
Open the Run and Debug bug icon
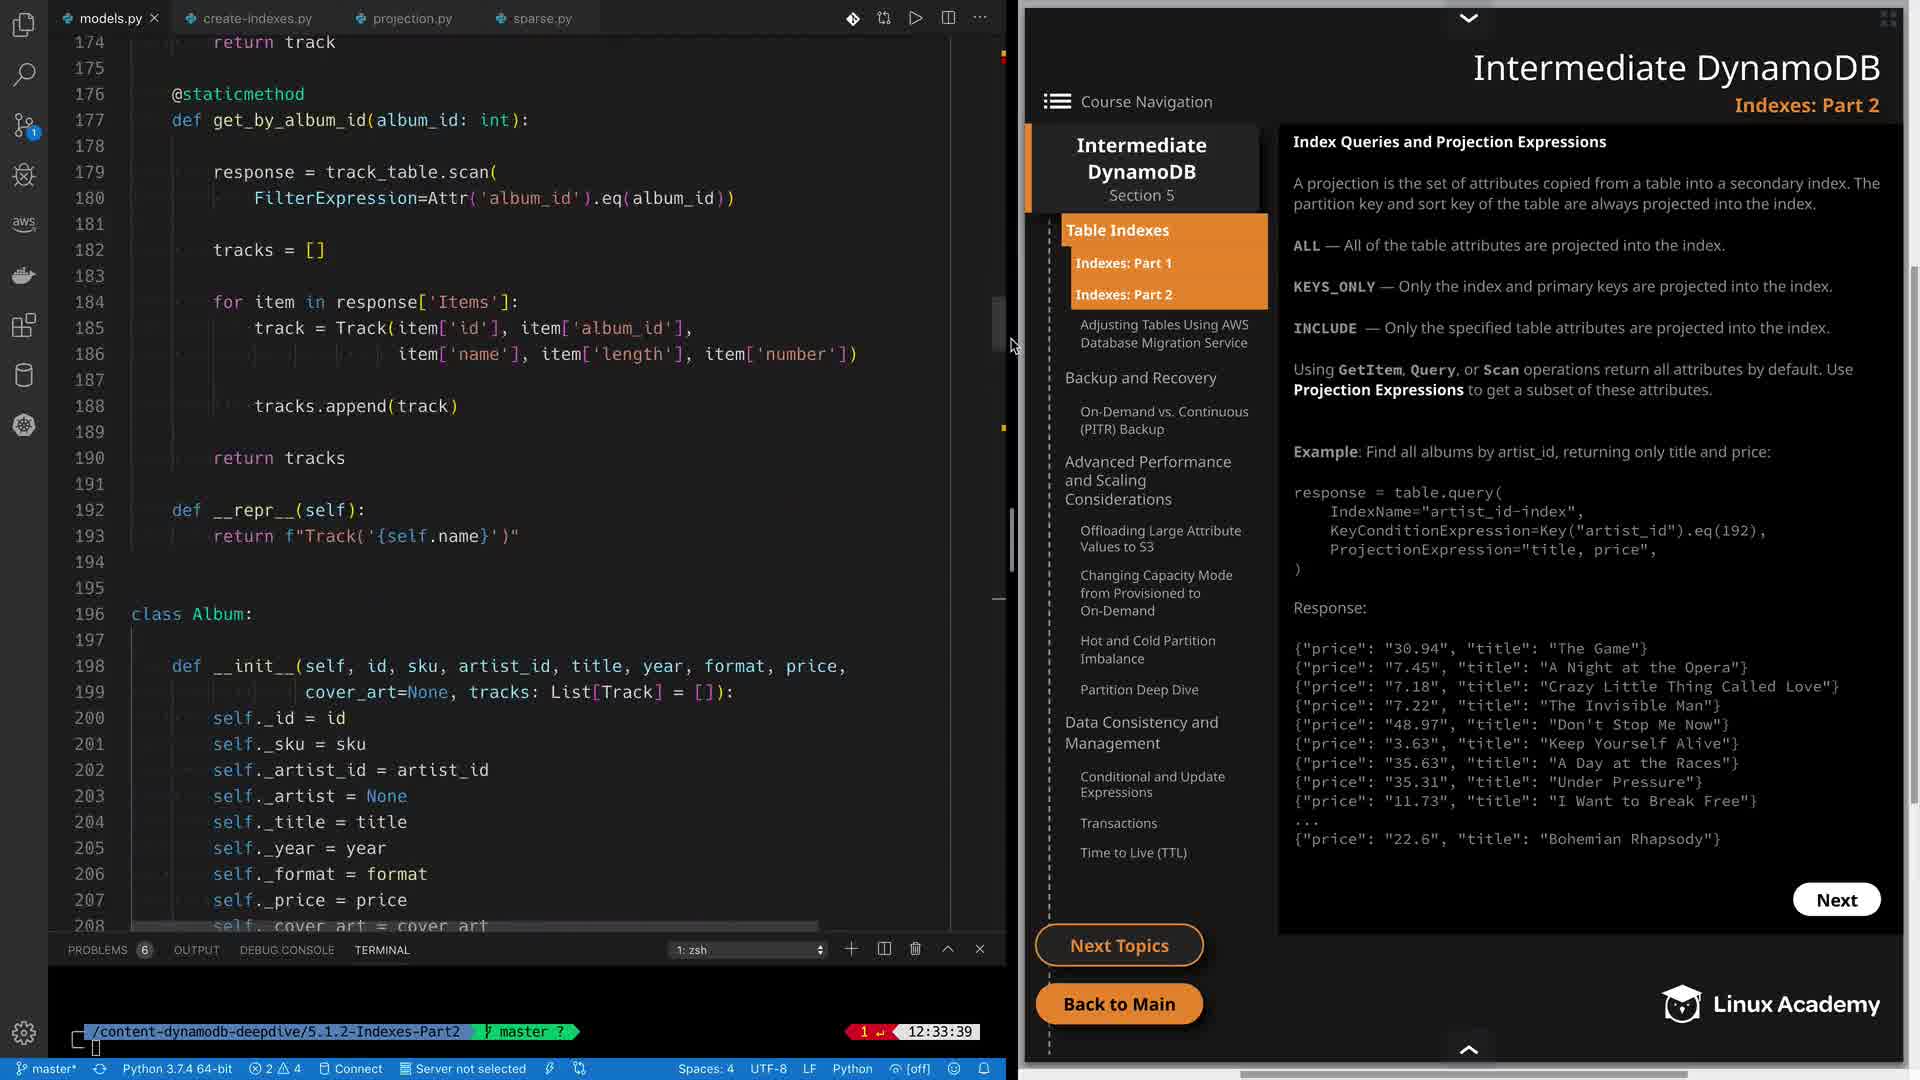pyautogui.click(x=24, y=176)
